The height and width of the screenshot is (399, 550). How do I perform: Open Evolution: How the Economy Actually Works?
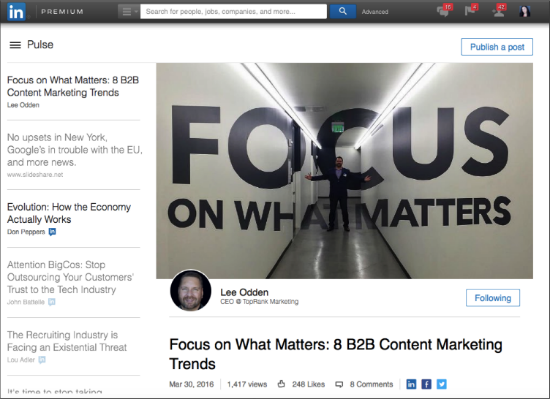(x=69, y=213)
